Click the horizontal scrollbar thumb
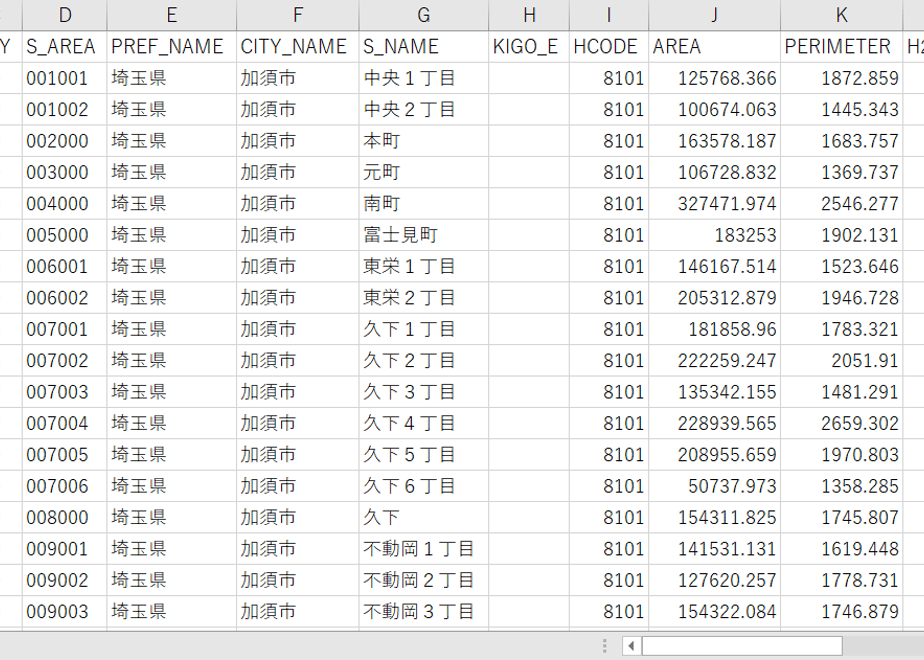Screen dimensions: 924x660 coord(741,646)
